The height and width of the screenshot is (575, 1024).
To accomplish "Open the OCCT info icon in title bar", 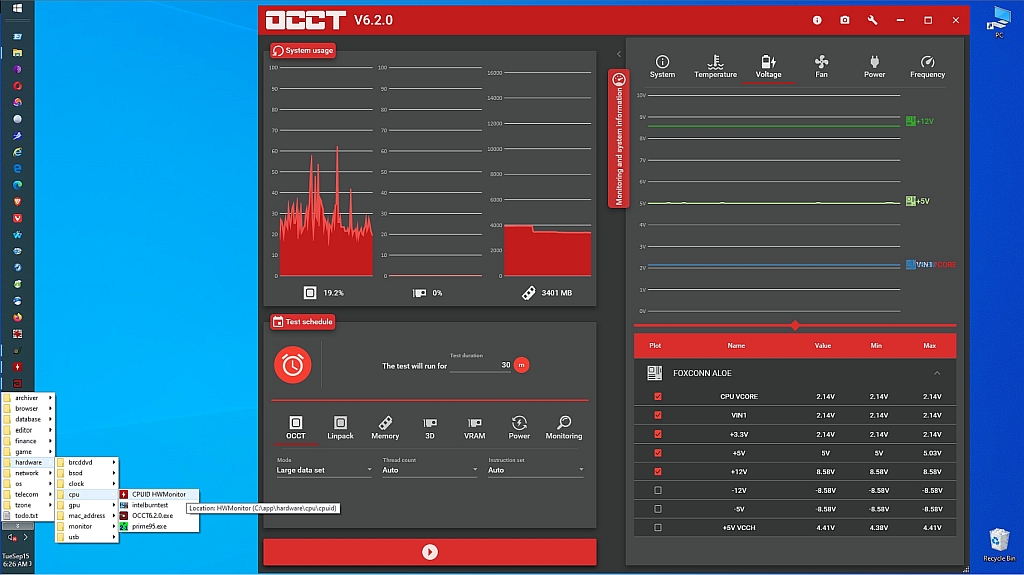I will [817, 20].
